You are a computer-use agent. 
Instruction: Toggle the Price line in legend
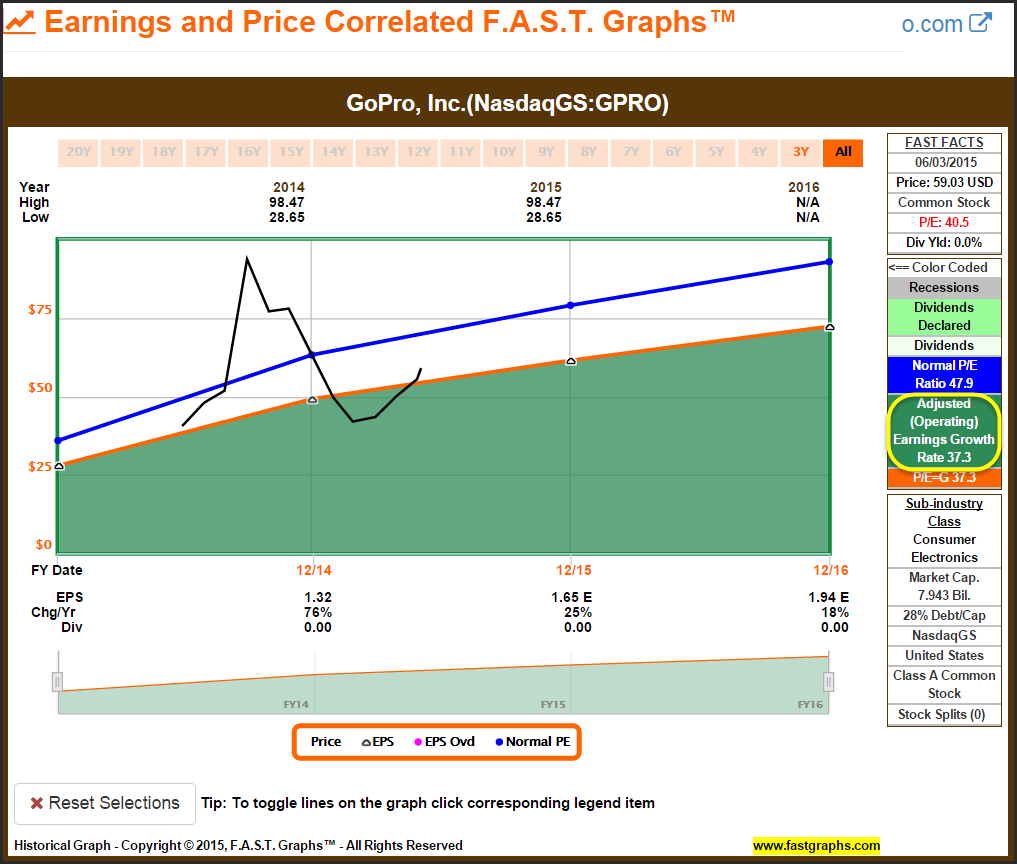click(x=326, y=742)
